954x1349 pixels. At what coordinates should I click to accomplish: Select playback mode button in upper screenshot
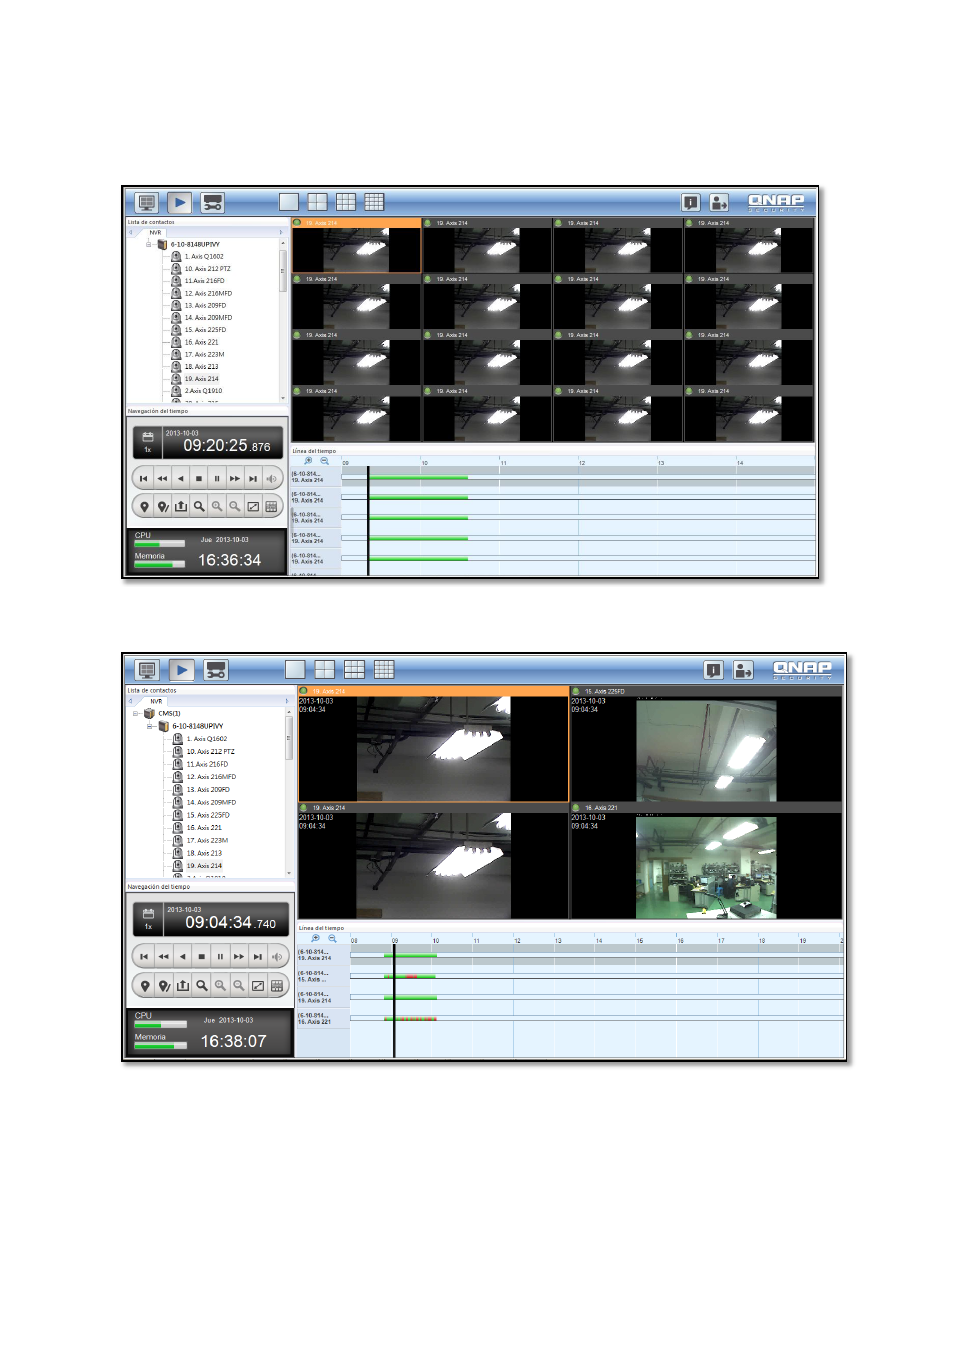tap(179, 203)
